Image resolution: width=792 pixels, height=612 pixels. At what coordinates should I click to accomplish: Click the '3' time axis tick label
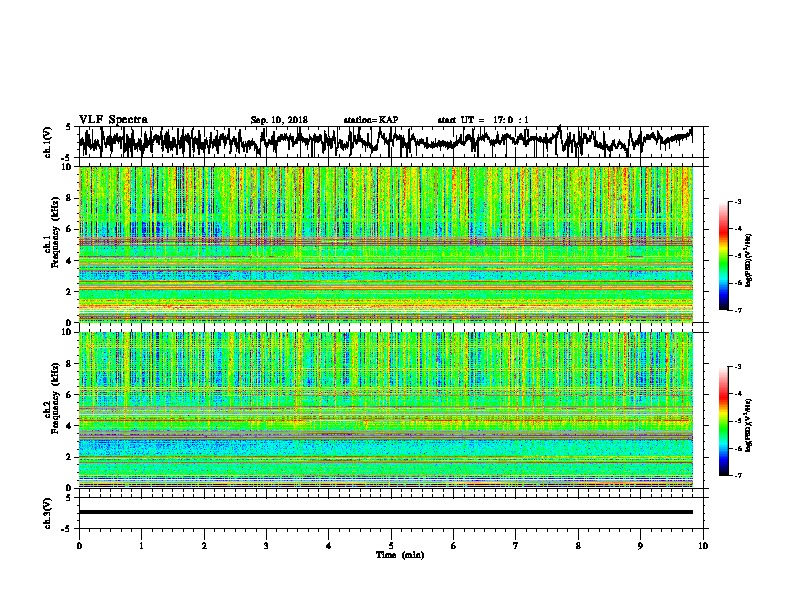pyautogui.click(x=266, y=546)
